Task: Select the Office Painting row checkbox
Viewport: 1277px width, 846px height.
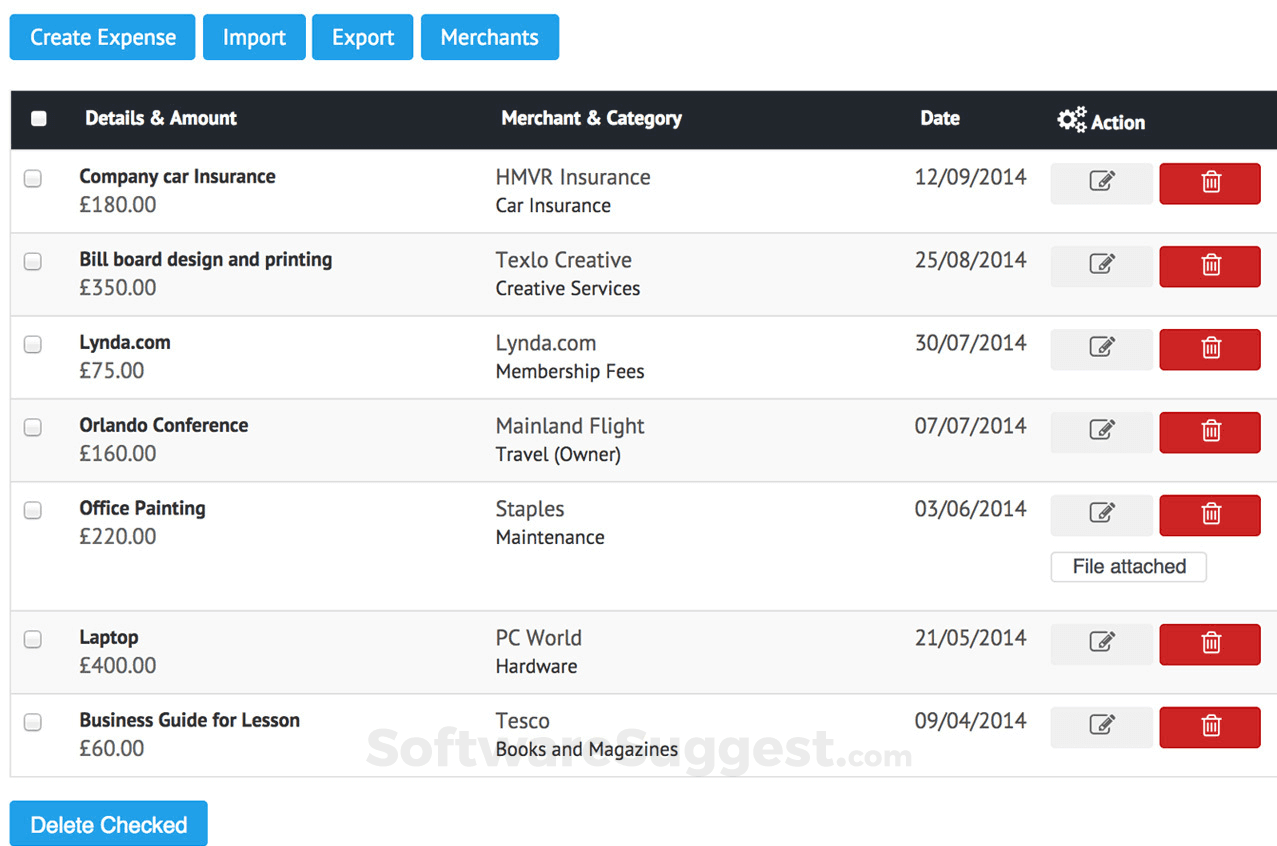Action: pos(33,510)
